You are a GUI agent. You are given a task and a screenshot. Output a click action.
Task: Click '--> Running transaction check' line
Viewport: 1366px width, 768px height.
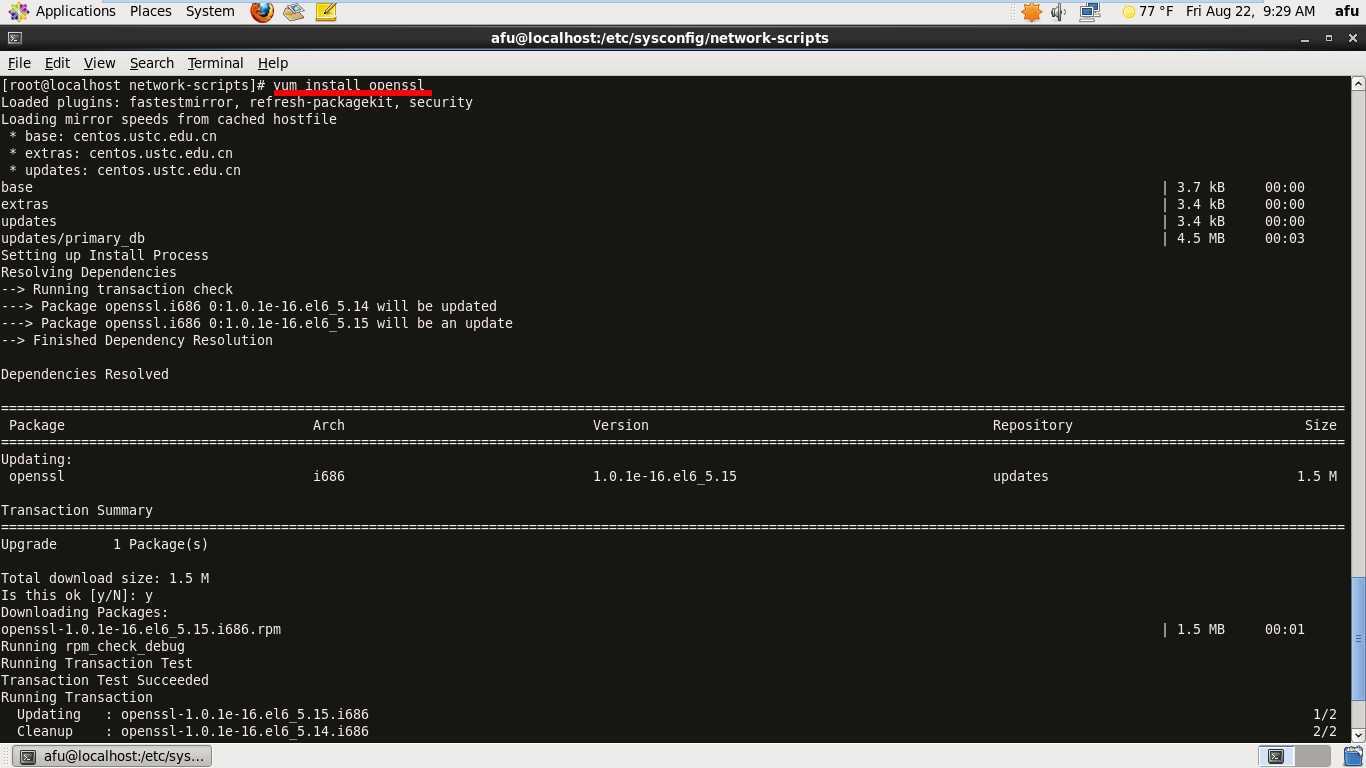pos(117,289)
